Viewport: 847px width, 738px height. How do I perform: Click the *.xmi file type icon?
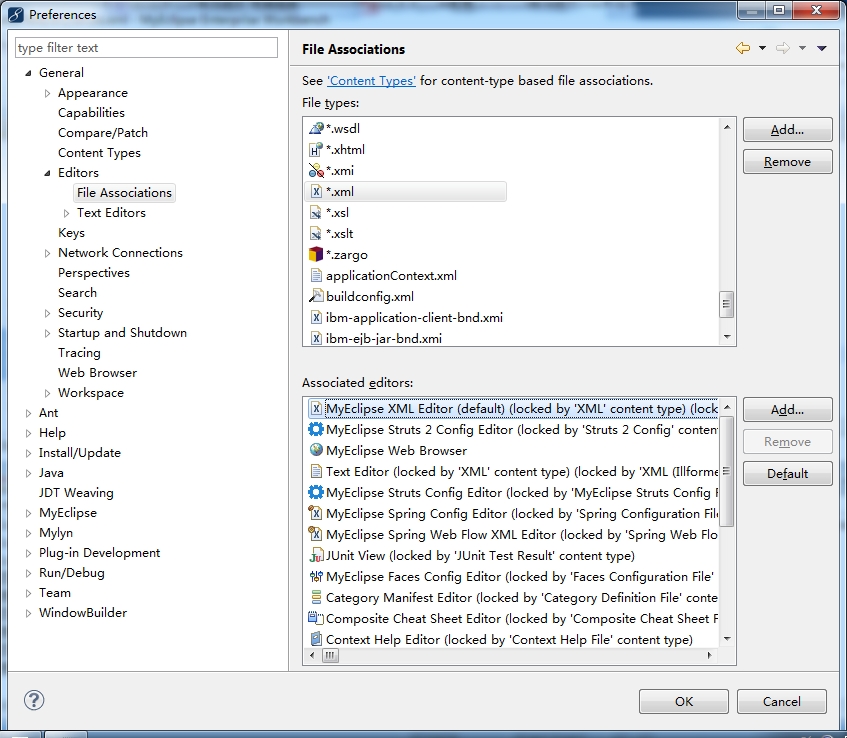pyautogui.click(x=315, y=171)
